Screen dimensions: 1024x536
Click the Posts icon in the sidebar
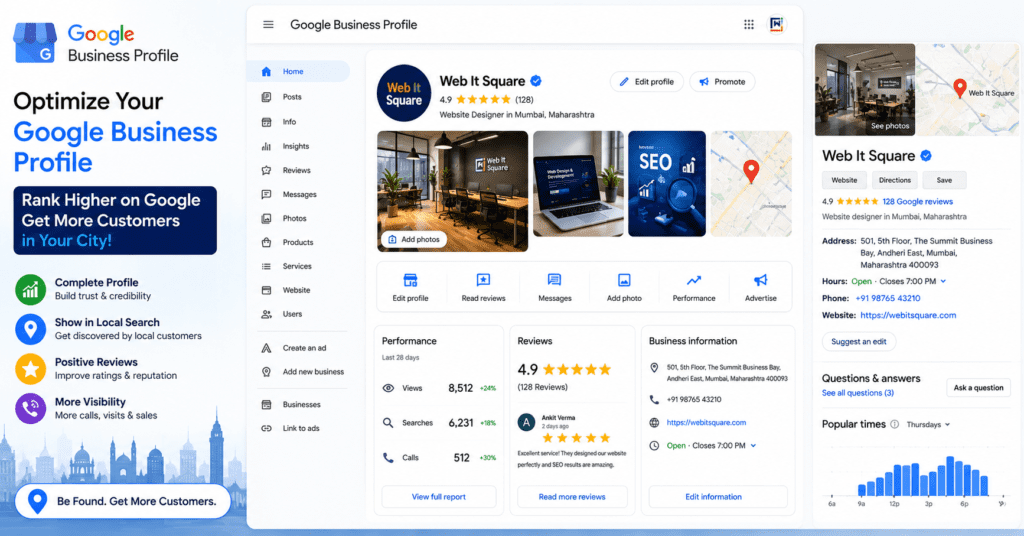tap(266, 97)
